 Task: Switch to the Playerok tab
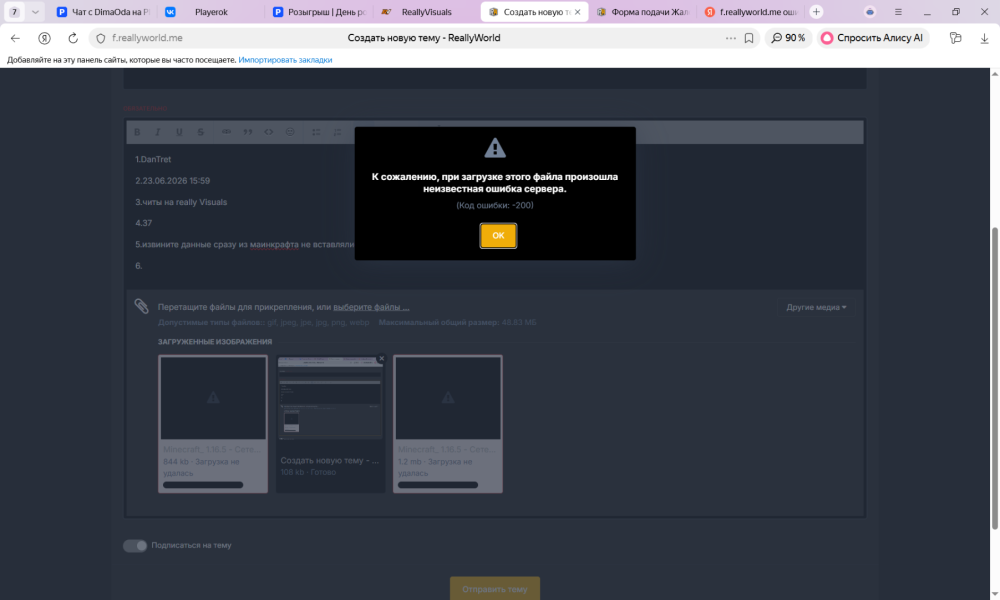click(211, 11)
